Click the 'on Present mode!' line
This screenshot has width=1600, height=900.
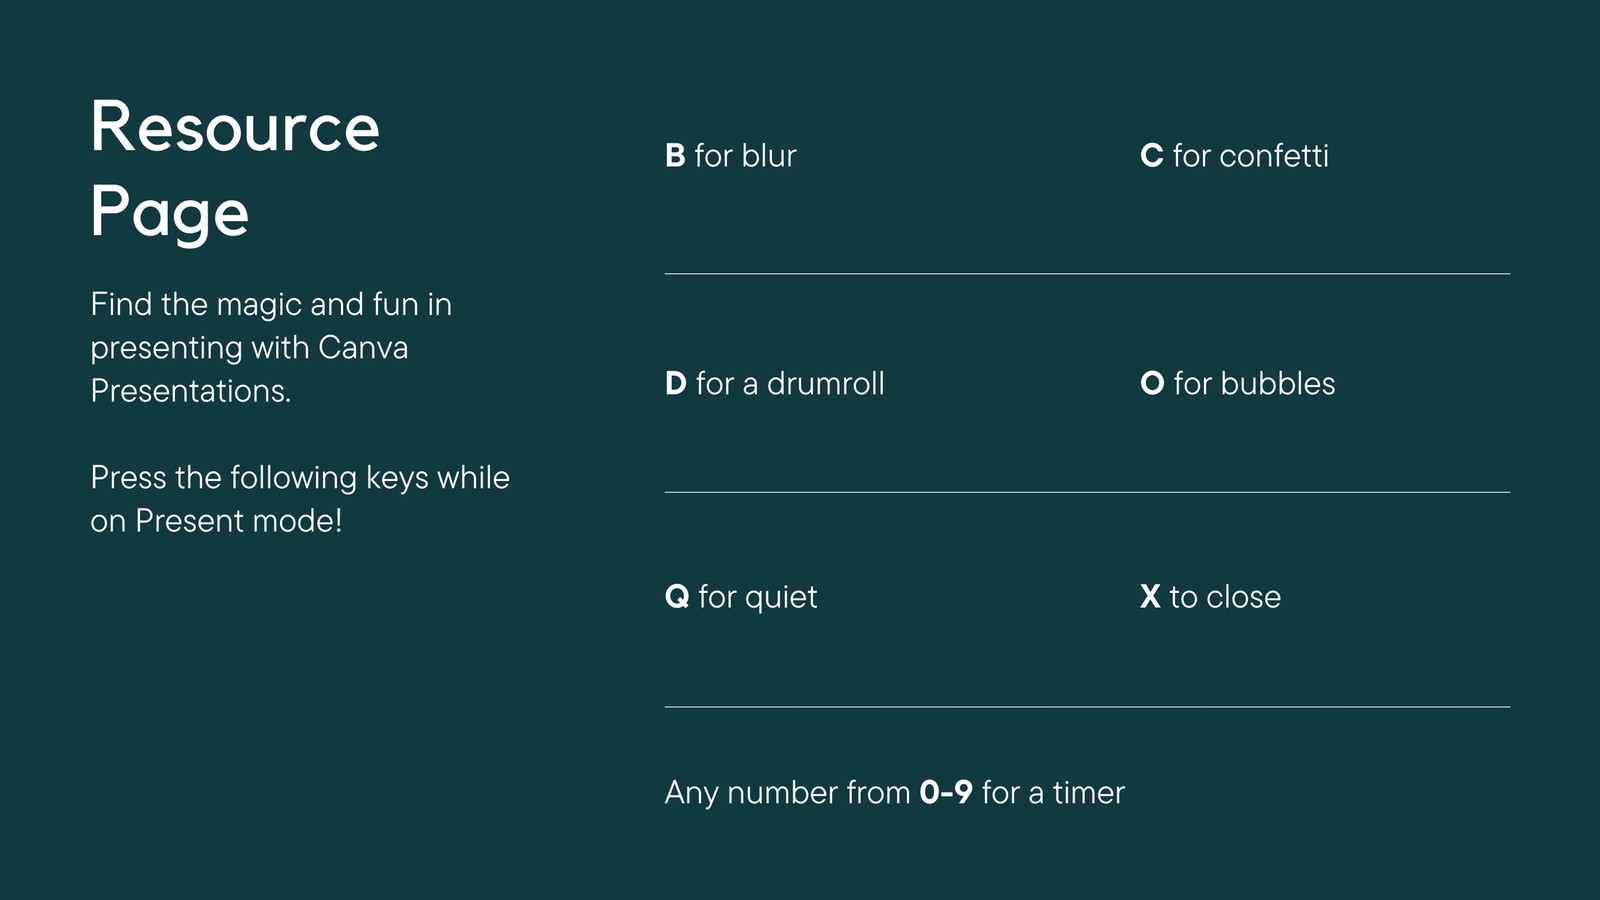[216, 521]
